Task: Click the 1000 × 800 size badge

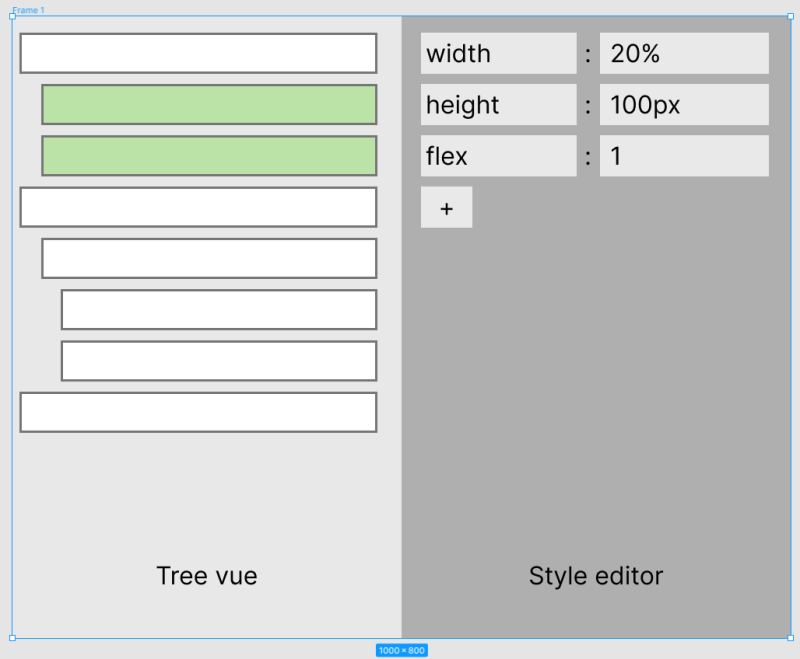Action: click(x=400, y=650)
